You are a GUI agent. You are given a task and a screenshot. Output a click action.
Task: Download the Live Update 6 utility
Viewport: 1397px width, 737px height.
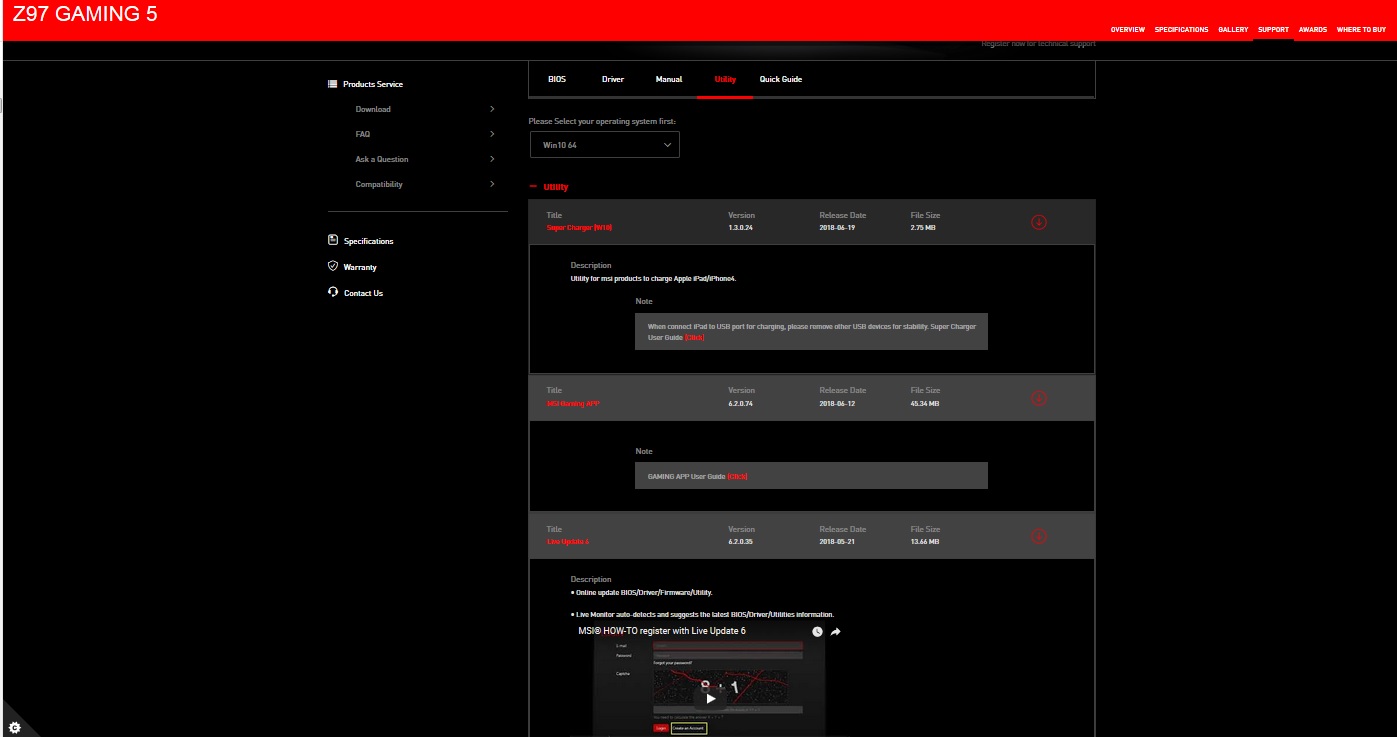click(1038, 536)
